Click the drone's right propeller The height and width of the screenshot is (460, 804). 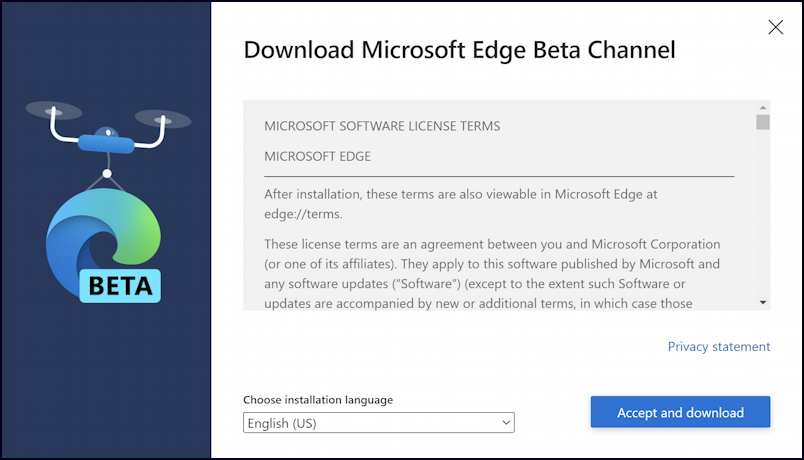tap(163, 119)
